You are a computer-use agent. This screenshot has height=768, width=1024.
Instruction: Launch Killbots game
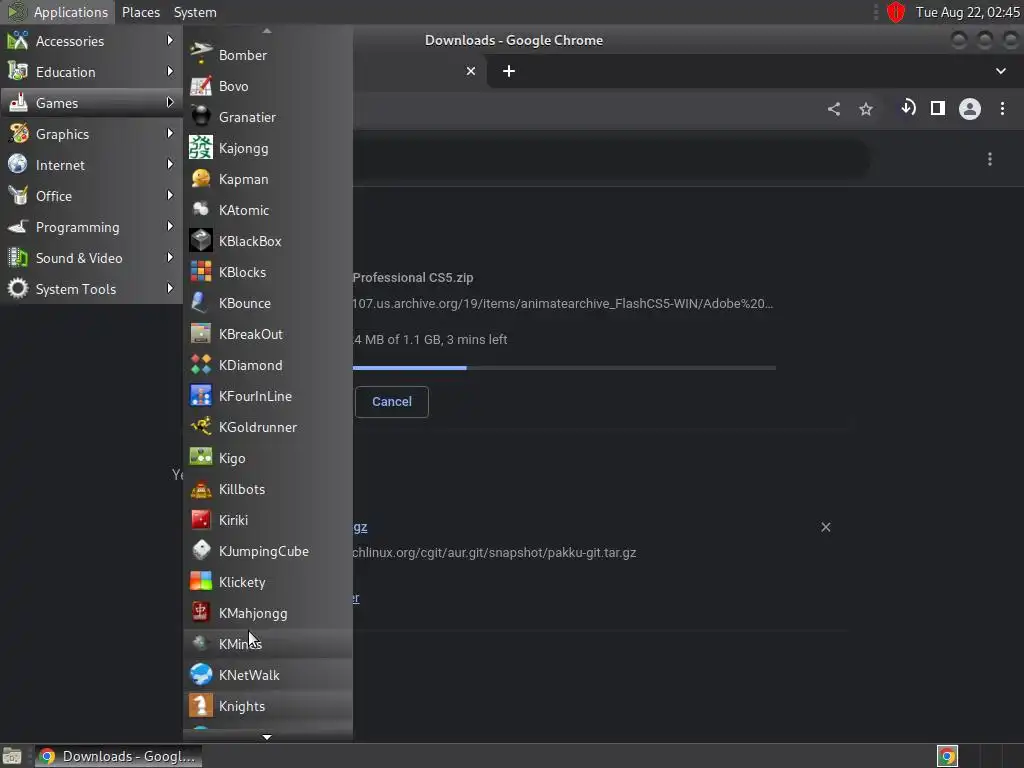(268, 489)
